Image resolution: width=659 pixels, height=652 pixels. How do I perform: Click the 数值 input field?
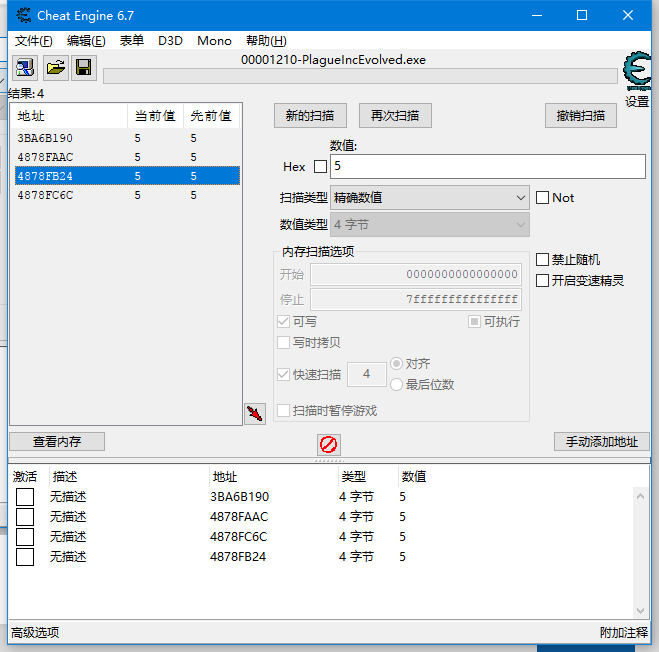[488, 166]
